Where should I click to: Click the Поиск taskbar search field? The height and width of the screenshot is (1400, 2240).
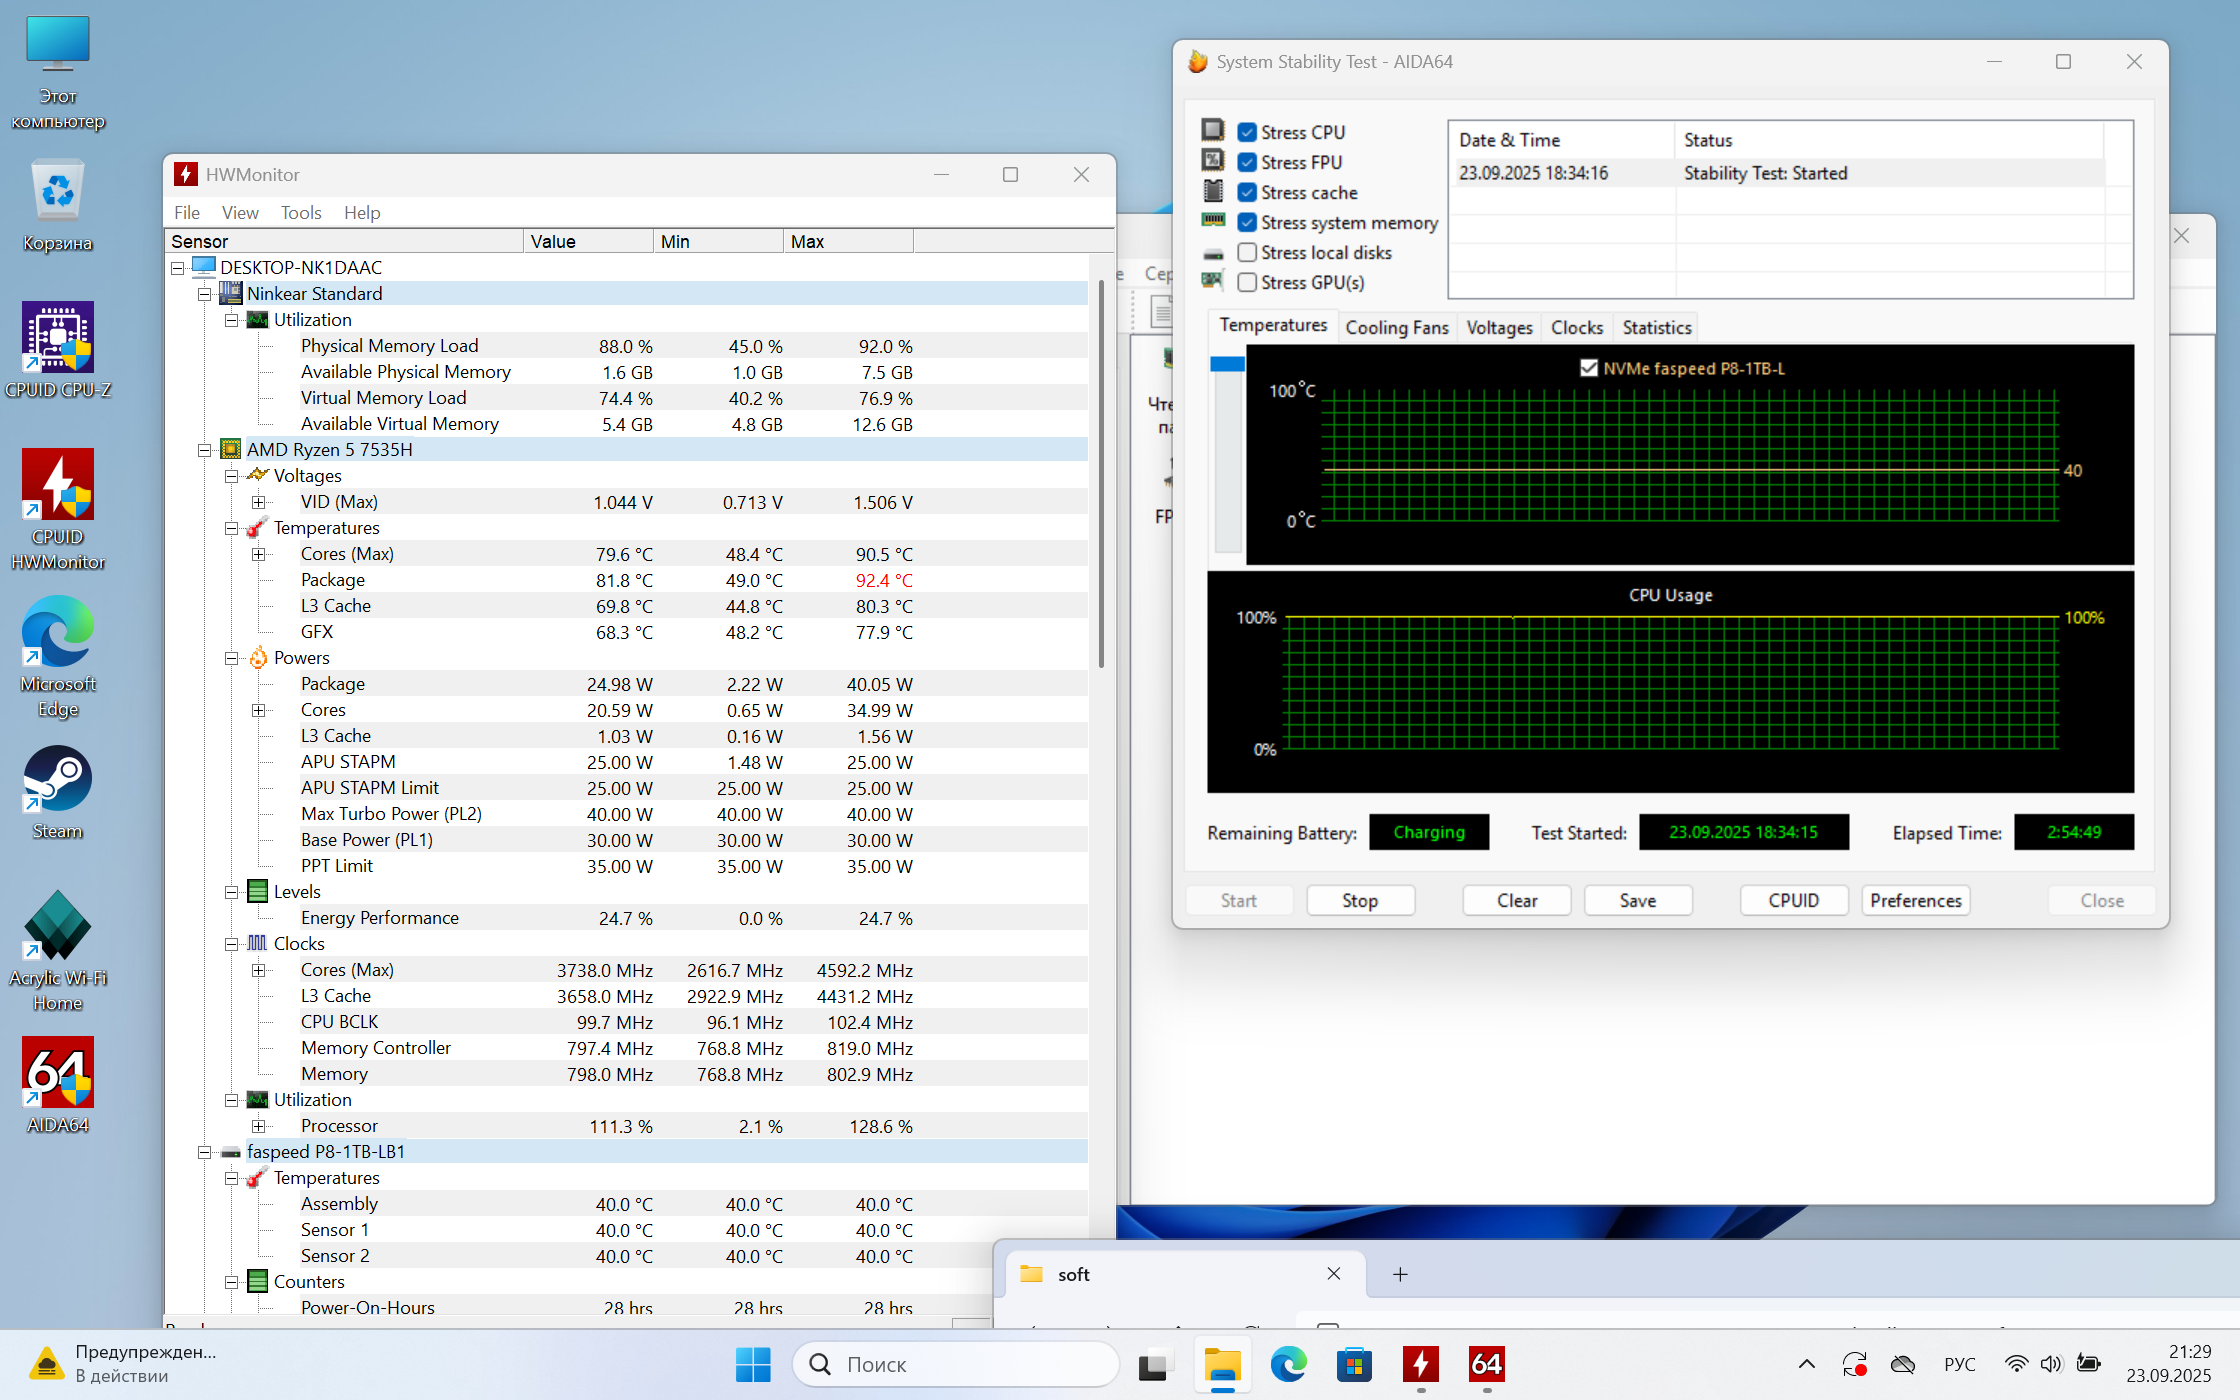[x=956, y=1364]
